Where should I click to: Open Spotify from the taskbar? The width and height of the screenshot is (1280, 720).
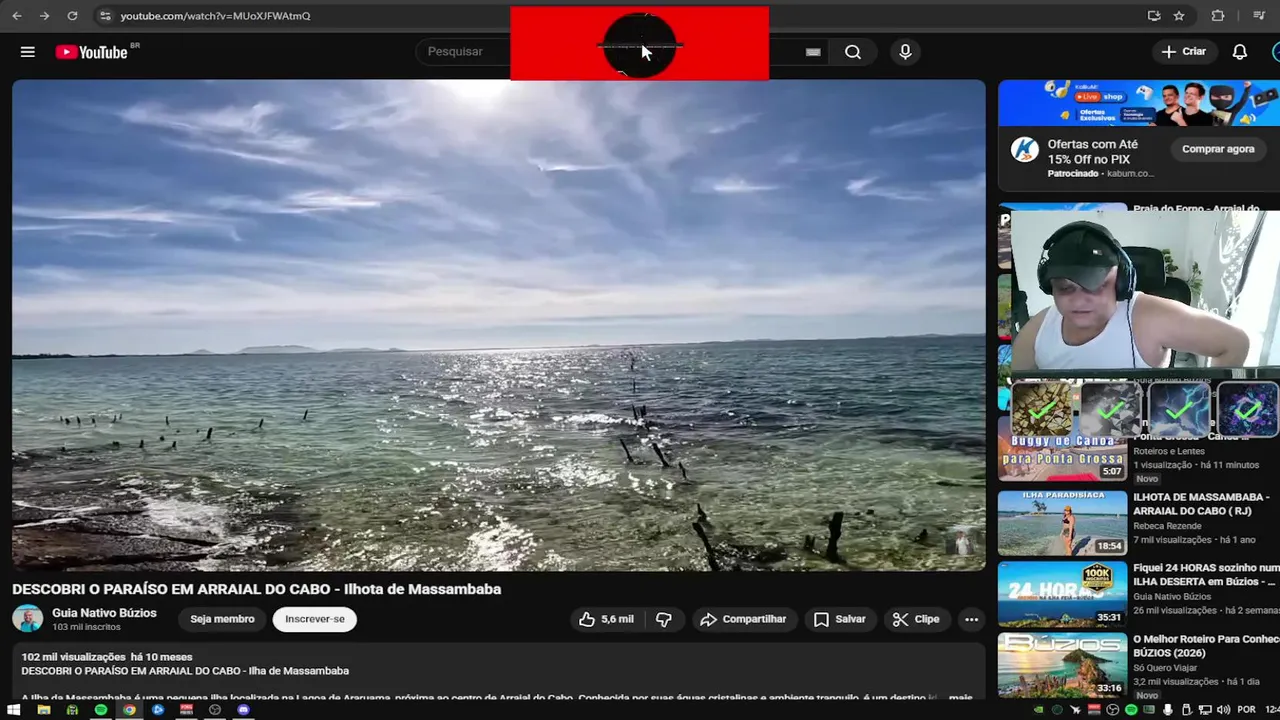[101, 710]
